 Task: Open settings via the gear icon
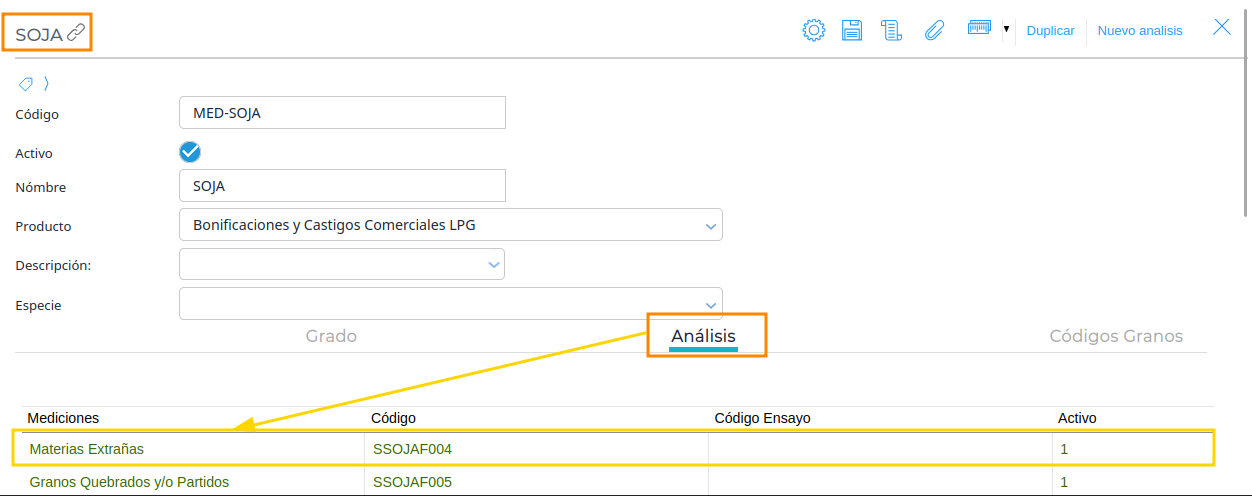coord(814,30)
